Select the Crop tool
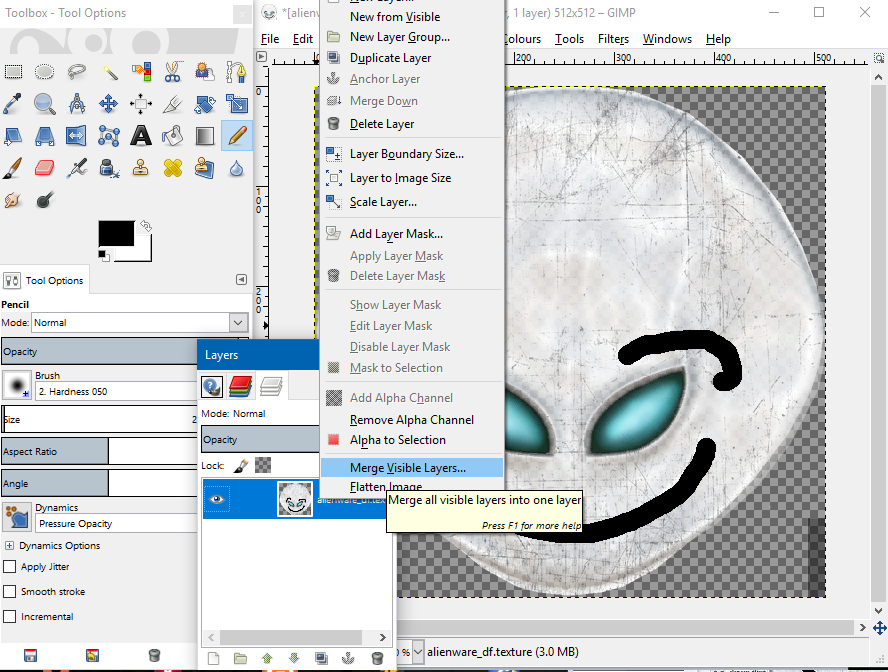Screen dimensions: 888x672 pos(173,104)
